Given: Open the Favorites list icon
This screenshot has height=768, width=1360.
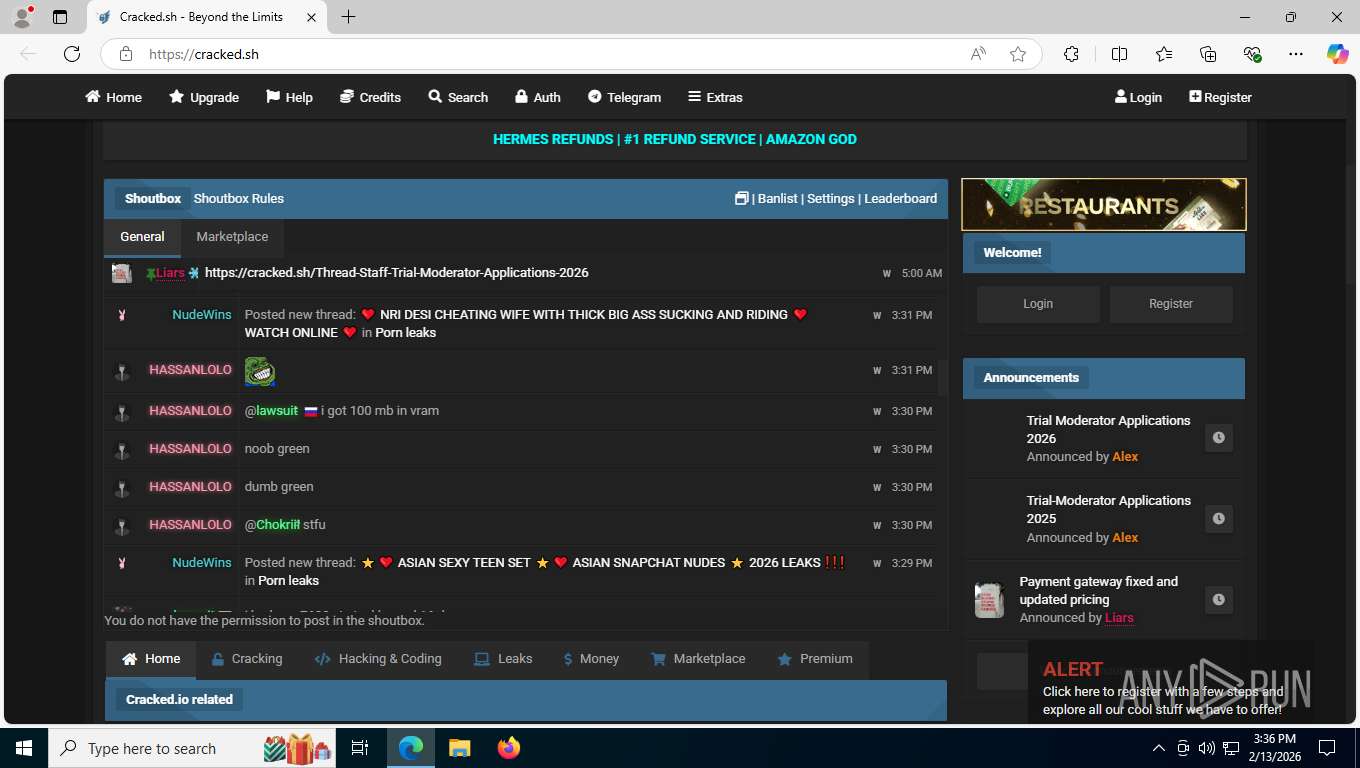Looking at the screenshot, I should (1164, 54).
